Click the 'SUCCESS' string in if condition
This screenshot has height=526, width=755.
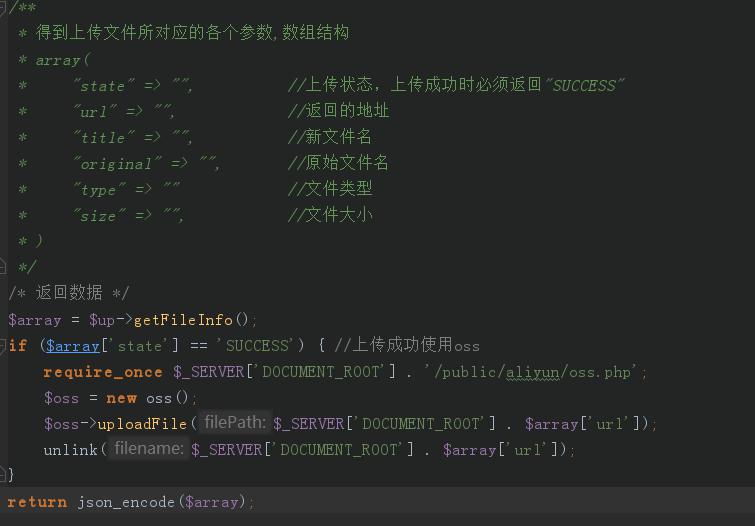click(x=258, y=346)
